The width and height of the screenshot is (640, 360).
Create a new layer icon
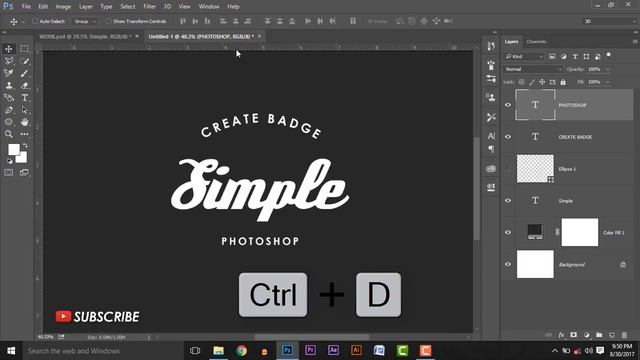pyautogui.click(x=611, y=335)
